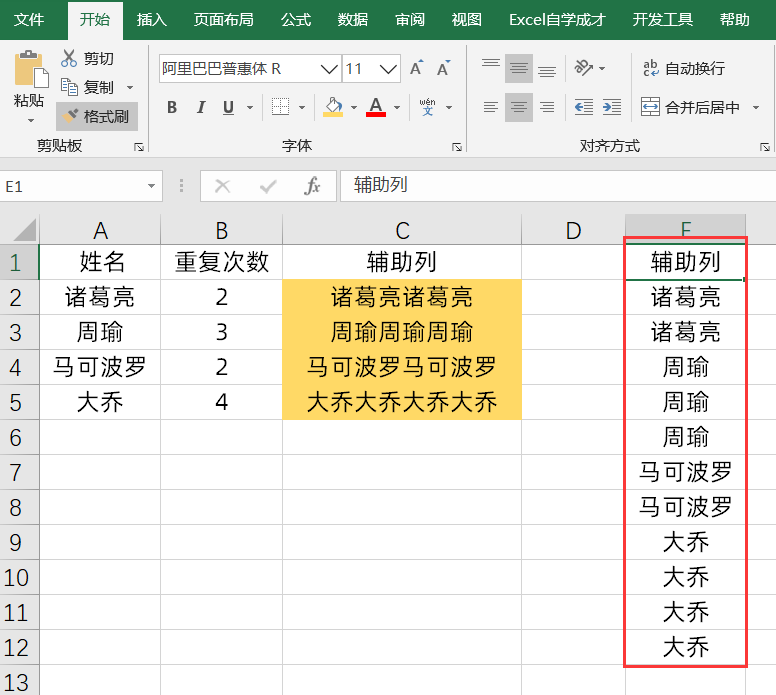This screenshot has height=695, width=776.
Task: Toggle Italic formatting
Action: click(200, 107)
